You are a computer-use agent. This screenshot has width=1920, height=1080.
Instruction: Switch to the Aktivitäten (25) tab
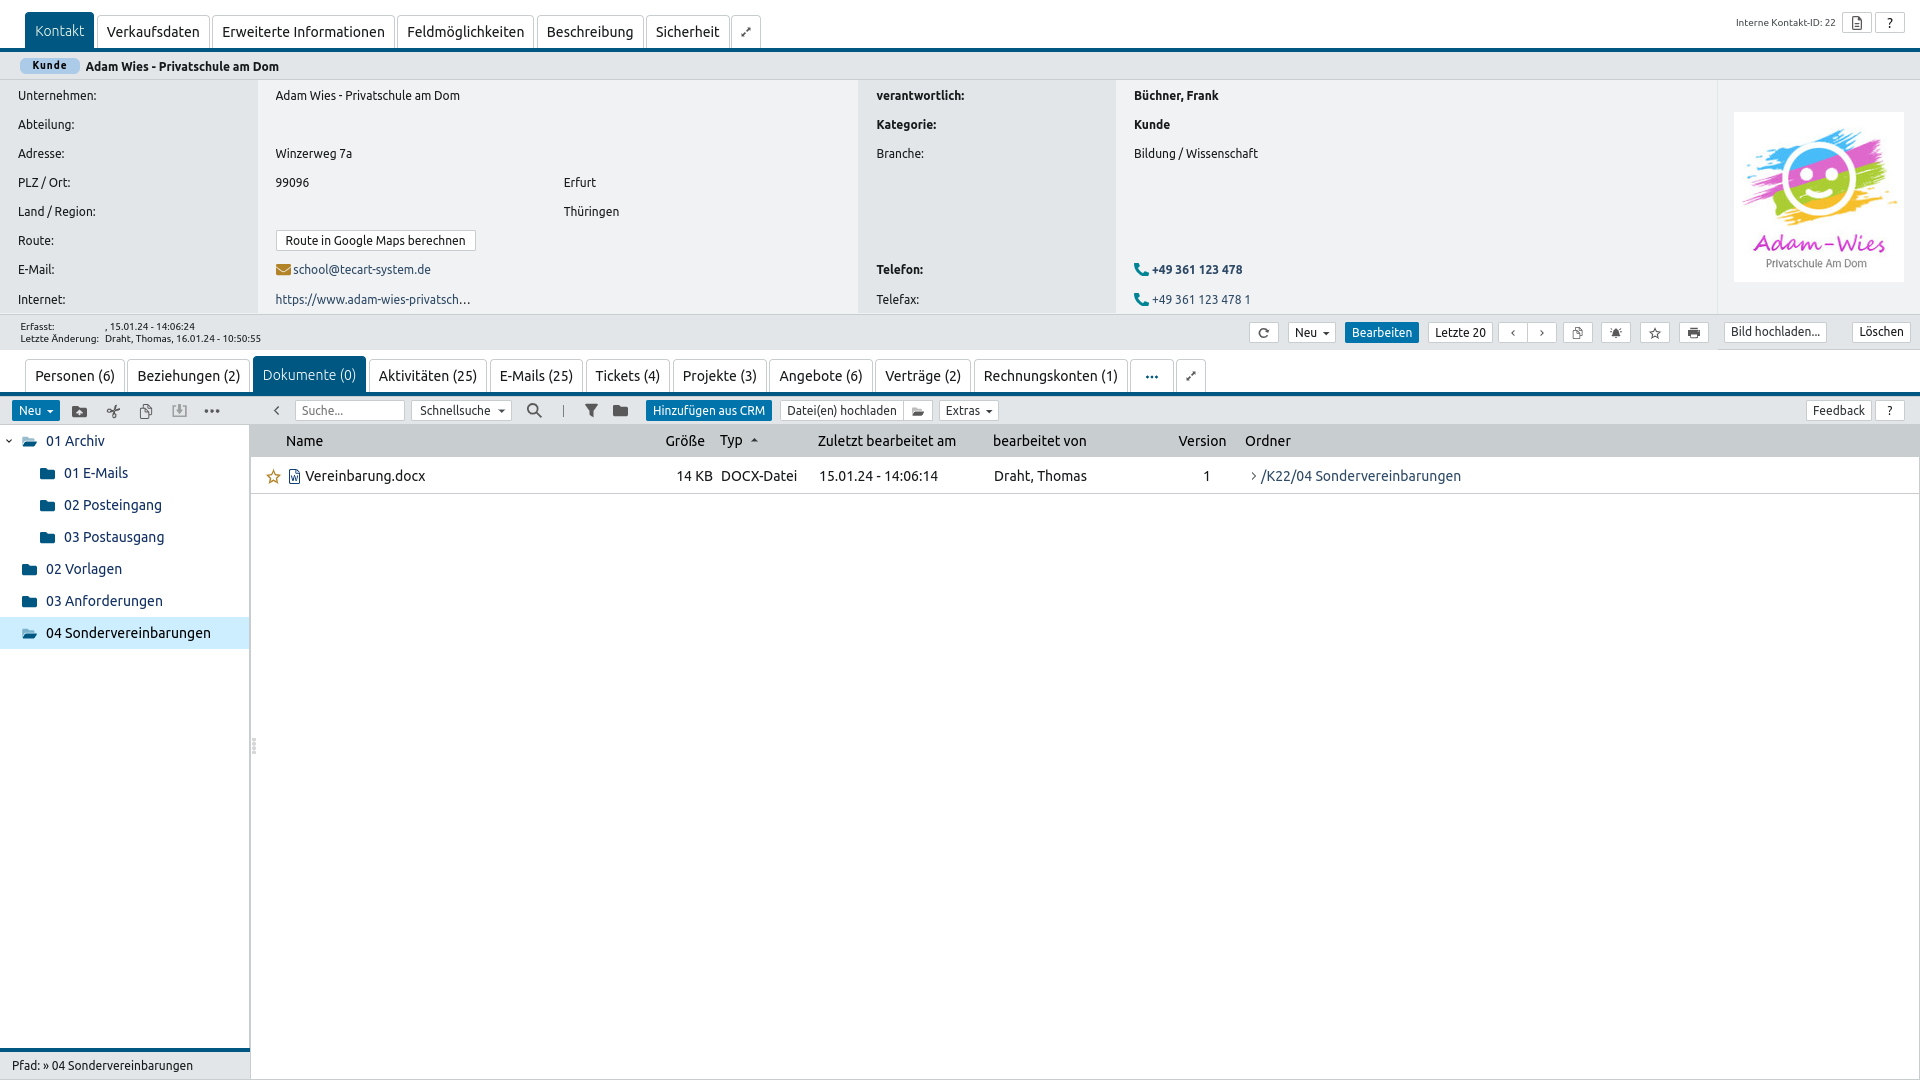click(427, 376)
